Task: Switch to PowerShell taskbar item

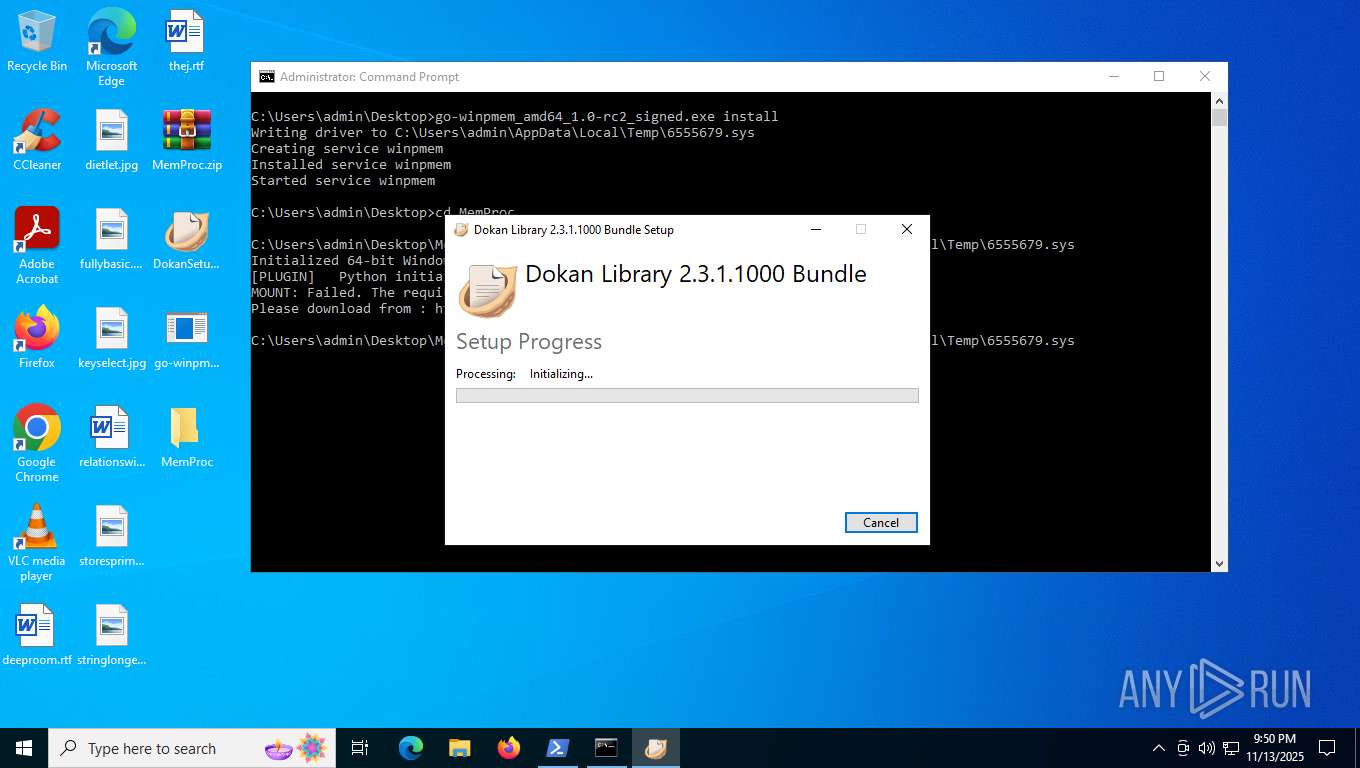Action: pos(558,748)
